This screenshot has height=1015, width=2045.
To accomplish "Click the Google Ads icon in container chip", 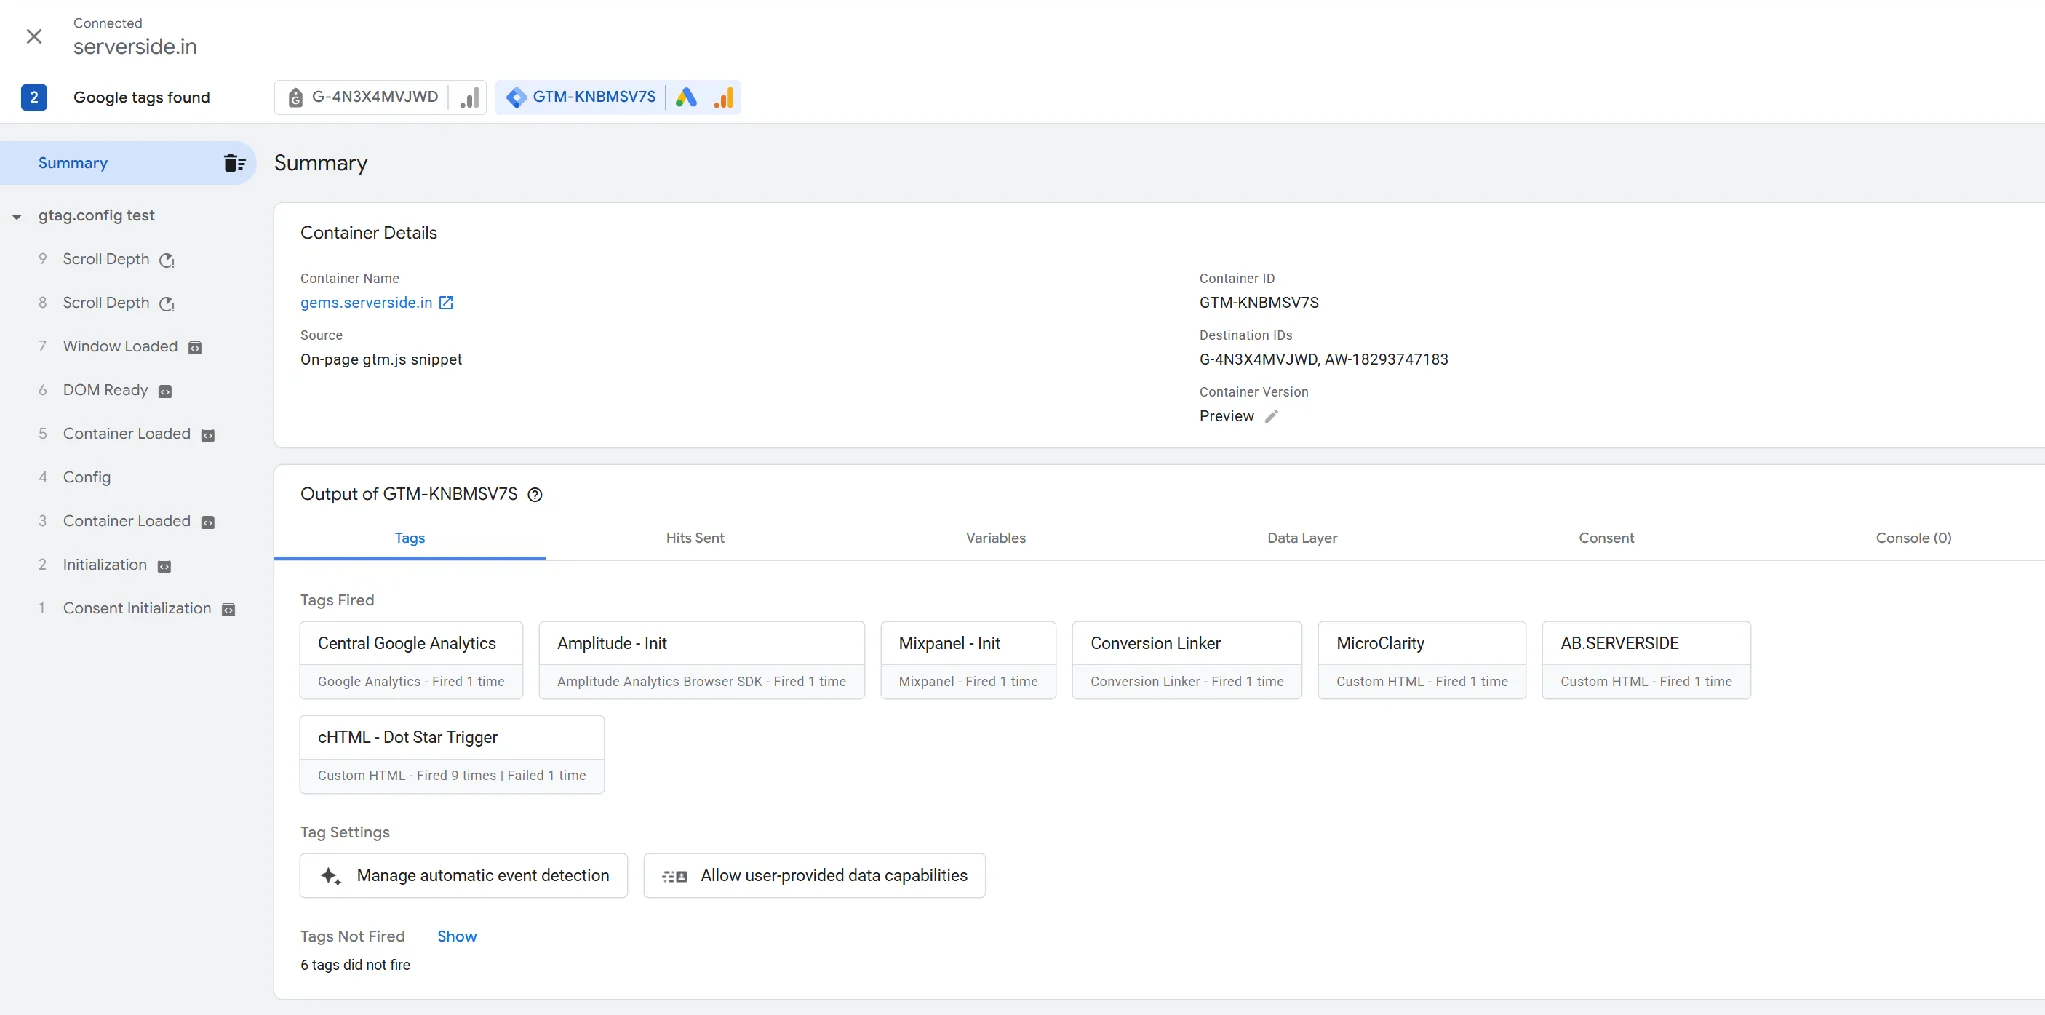I will click(686, 97).
